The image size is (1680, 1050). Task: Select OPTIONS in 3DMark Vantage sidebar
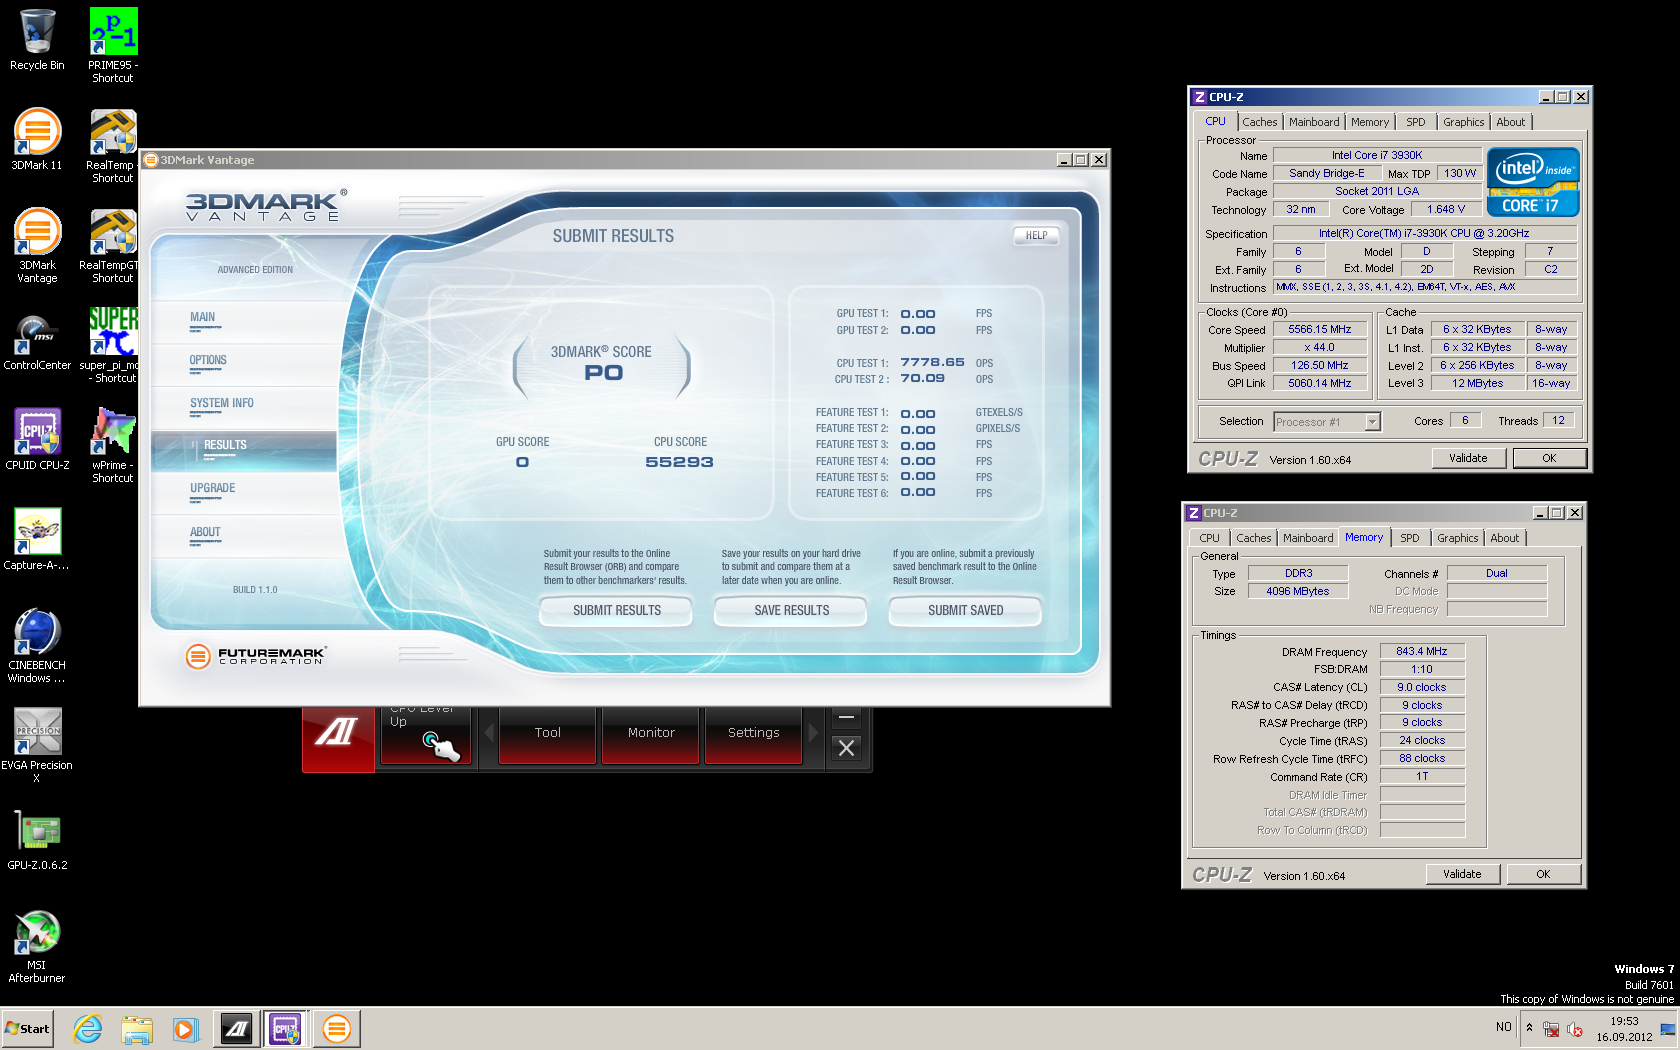coord(245,364)
